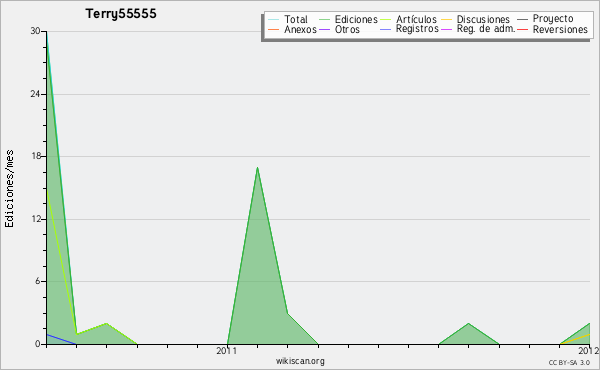Click the 2012 x-axis label

(x=589, y=350)
